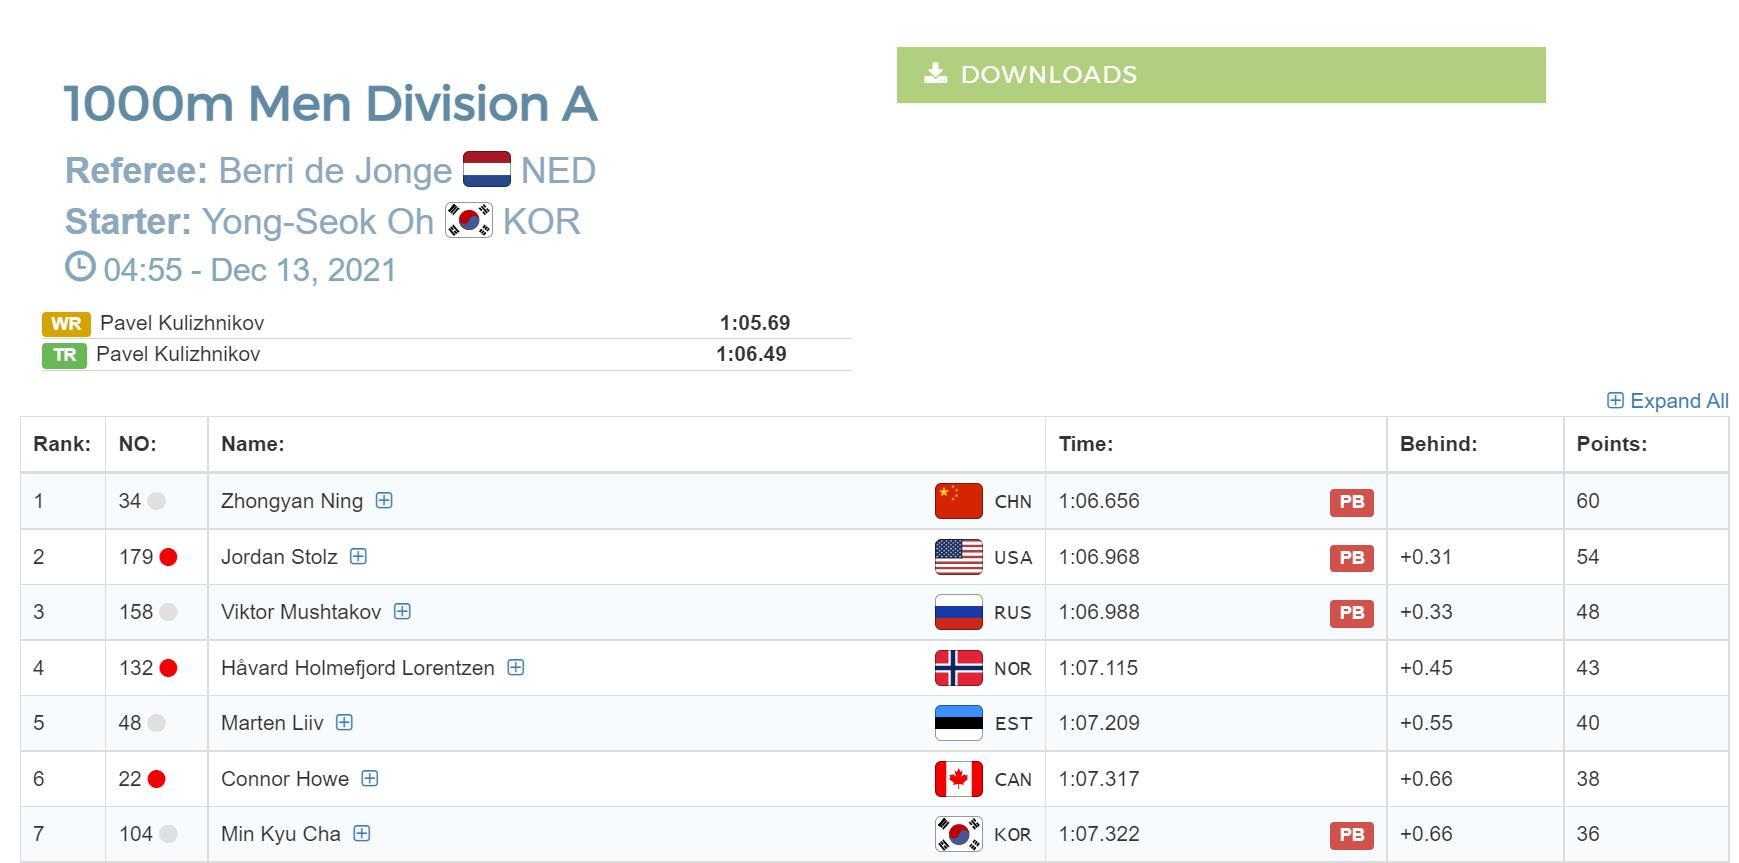Click the Norway flag in Lorentzen's row
This screenshot has width=1739, height=863.
(x=958, y=668)
